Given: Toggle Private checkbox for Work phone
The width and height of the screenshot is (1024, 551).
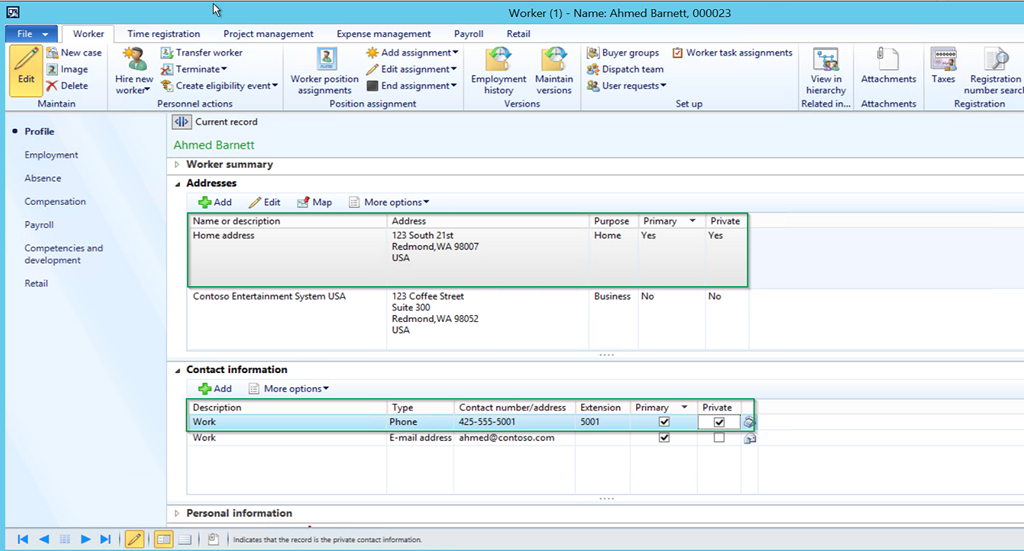Looking at the screenshot, I should (x=718, y=423).
